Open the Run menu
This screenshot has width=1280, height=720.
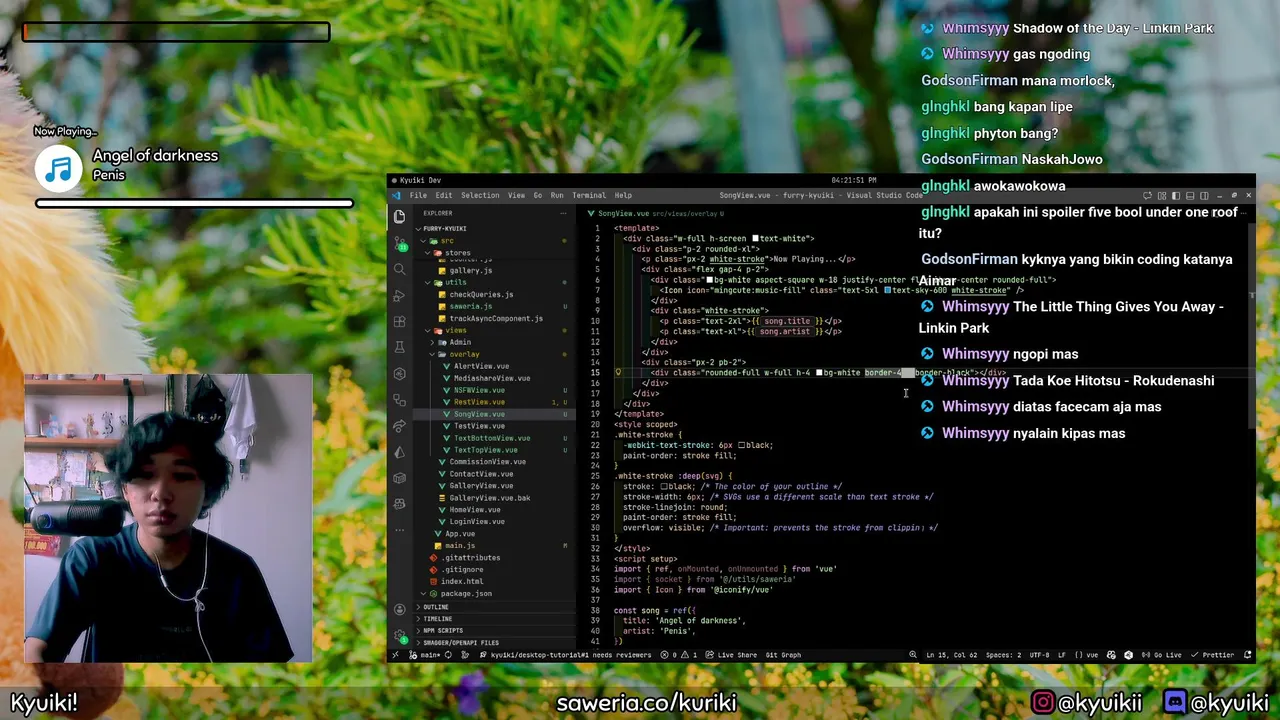click(557, 195)
